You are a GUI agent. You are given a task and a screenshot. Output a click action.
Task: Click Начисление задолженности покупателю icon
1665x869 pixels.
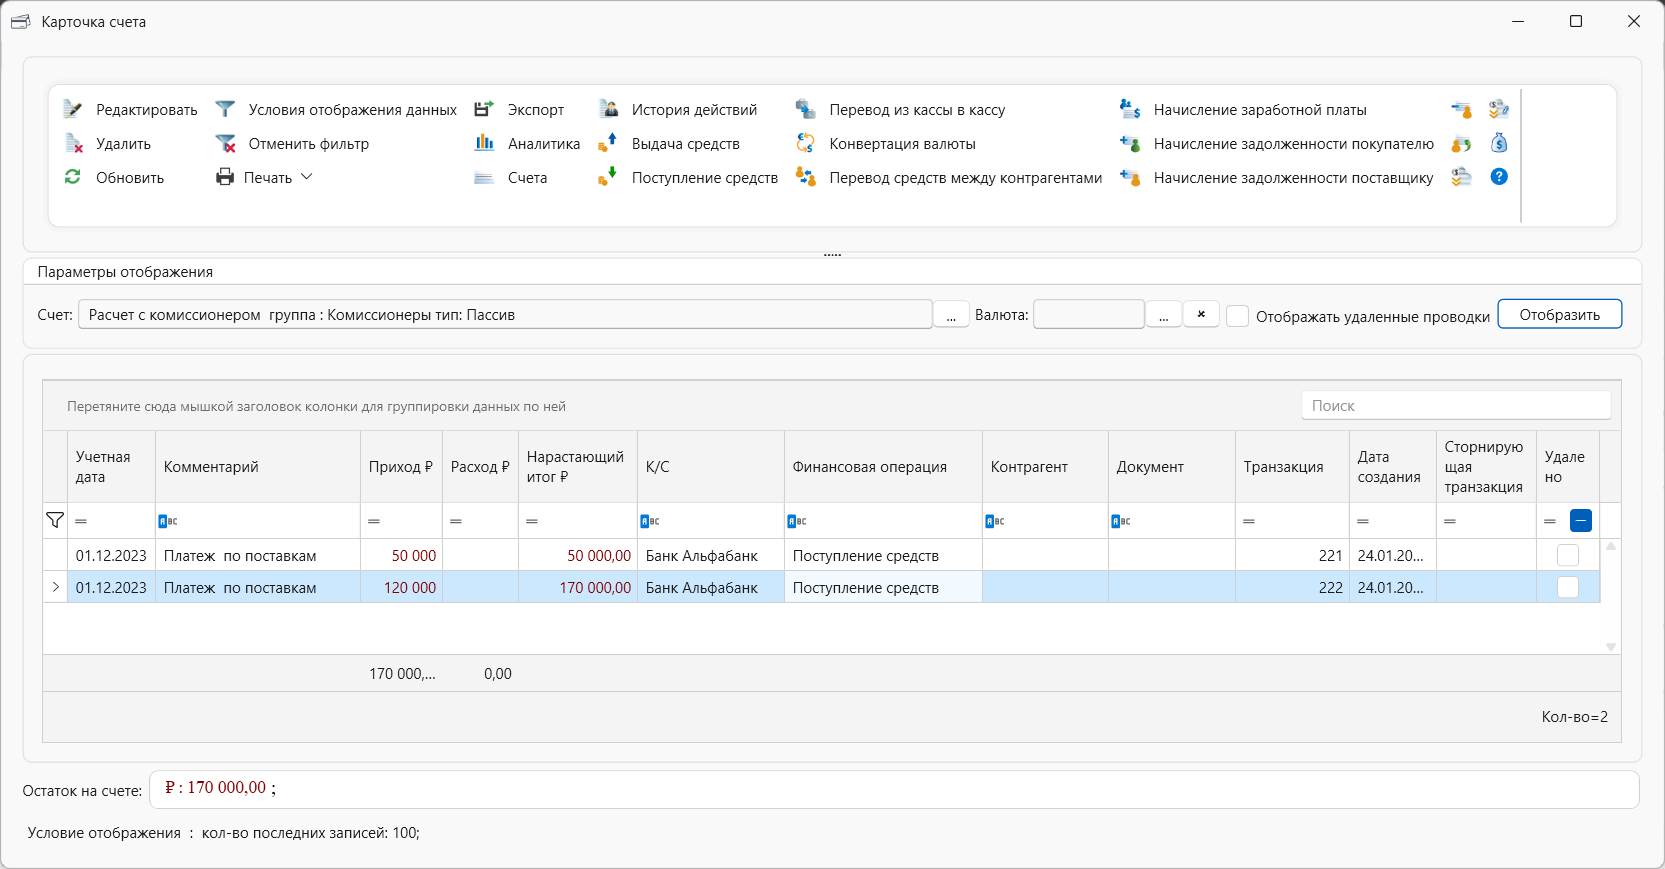click(1130, 143)
